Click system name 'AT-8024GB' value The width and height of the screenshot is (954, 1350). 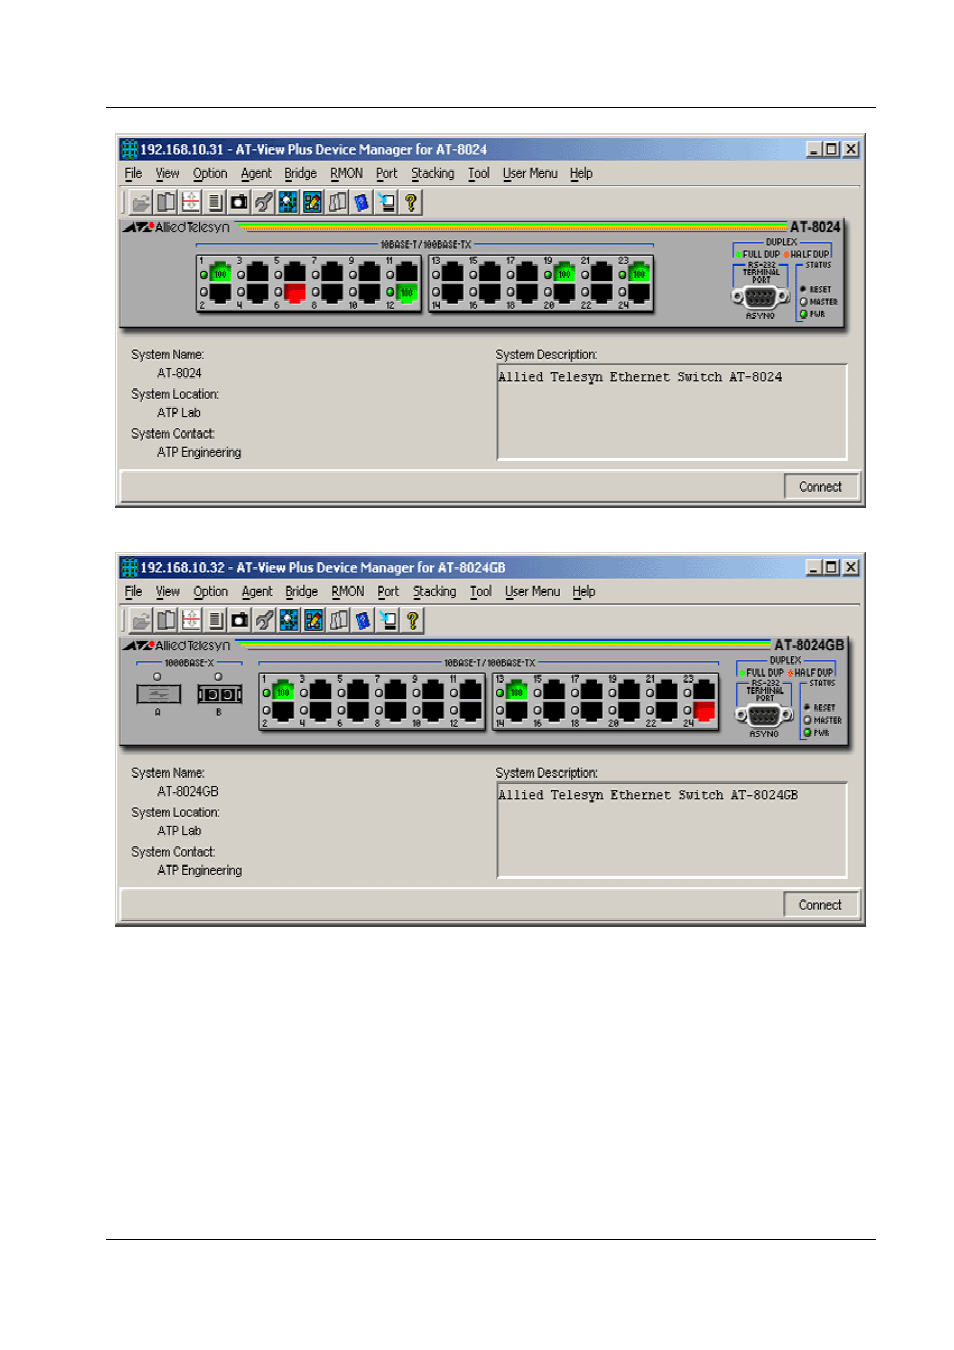(188, 792)
